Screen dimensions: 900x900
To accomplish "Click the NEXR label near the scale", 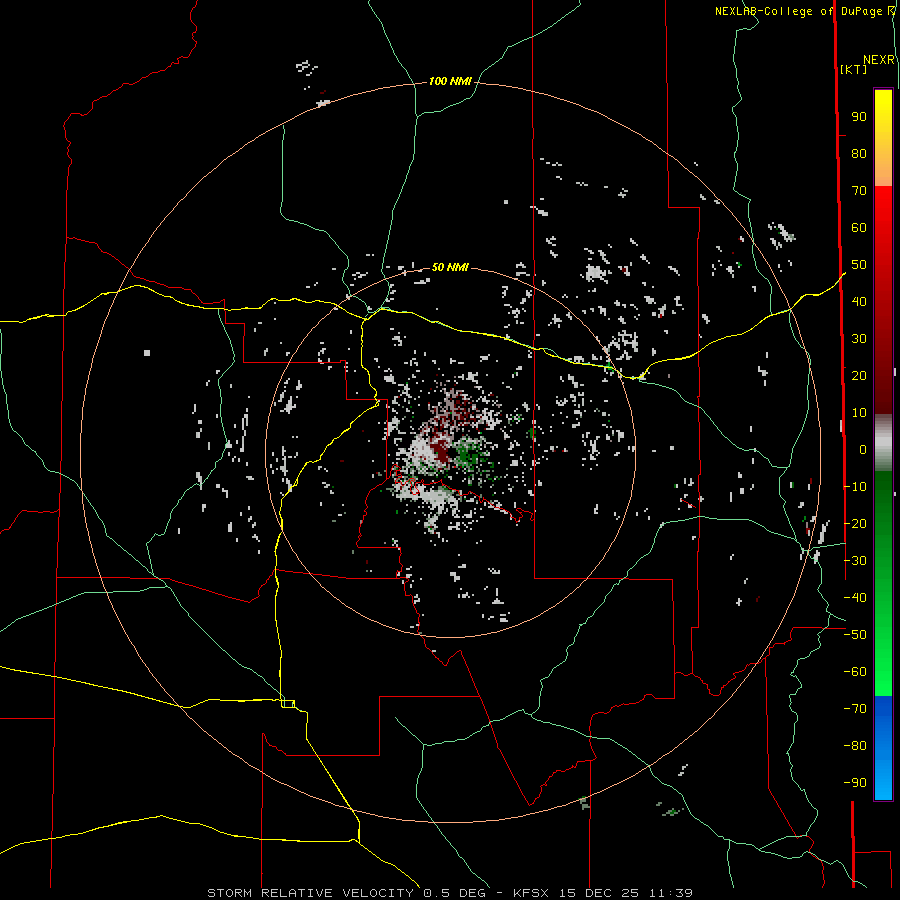I will [879, 60].
